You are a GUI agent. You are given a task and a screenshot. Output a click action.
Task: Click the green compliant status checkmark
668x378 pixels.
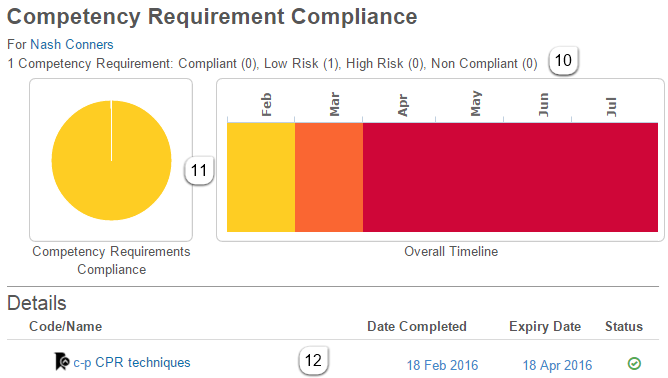coord(634,364)
